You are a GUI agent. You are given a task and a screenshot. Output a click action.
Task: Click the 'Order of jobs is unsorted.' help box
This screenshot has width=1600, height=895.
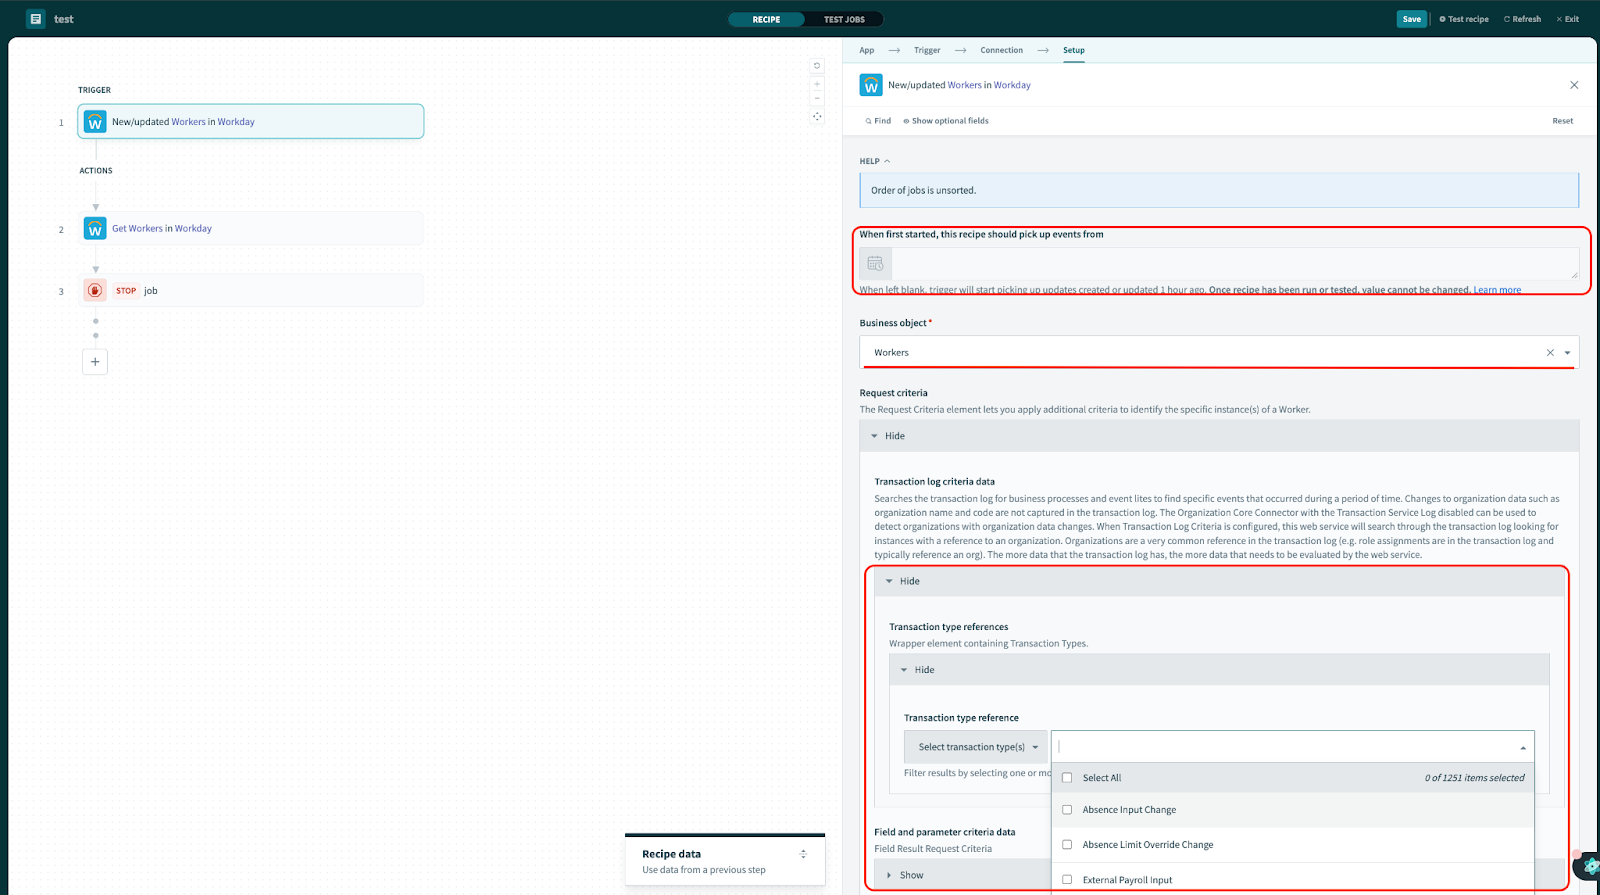(x=1219, y=190)
